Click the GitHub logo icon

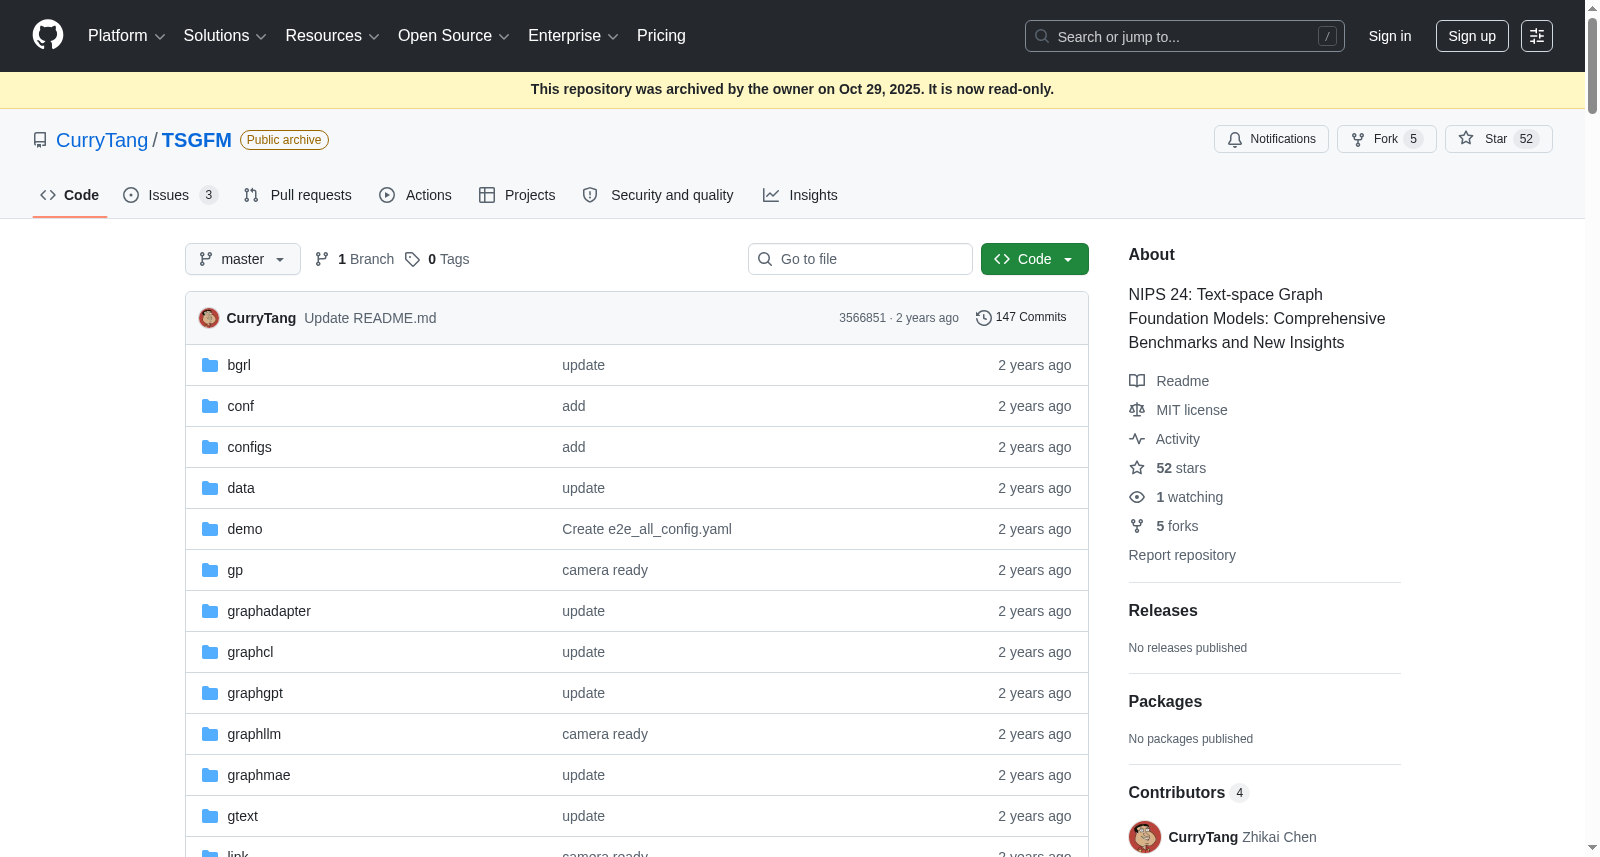[x=48, y=36]
